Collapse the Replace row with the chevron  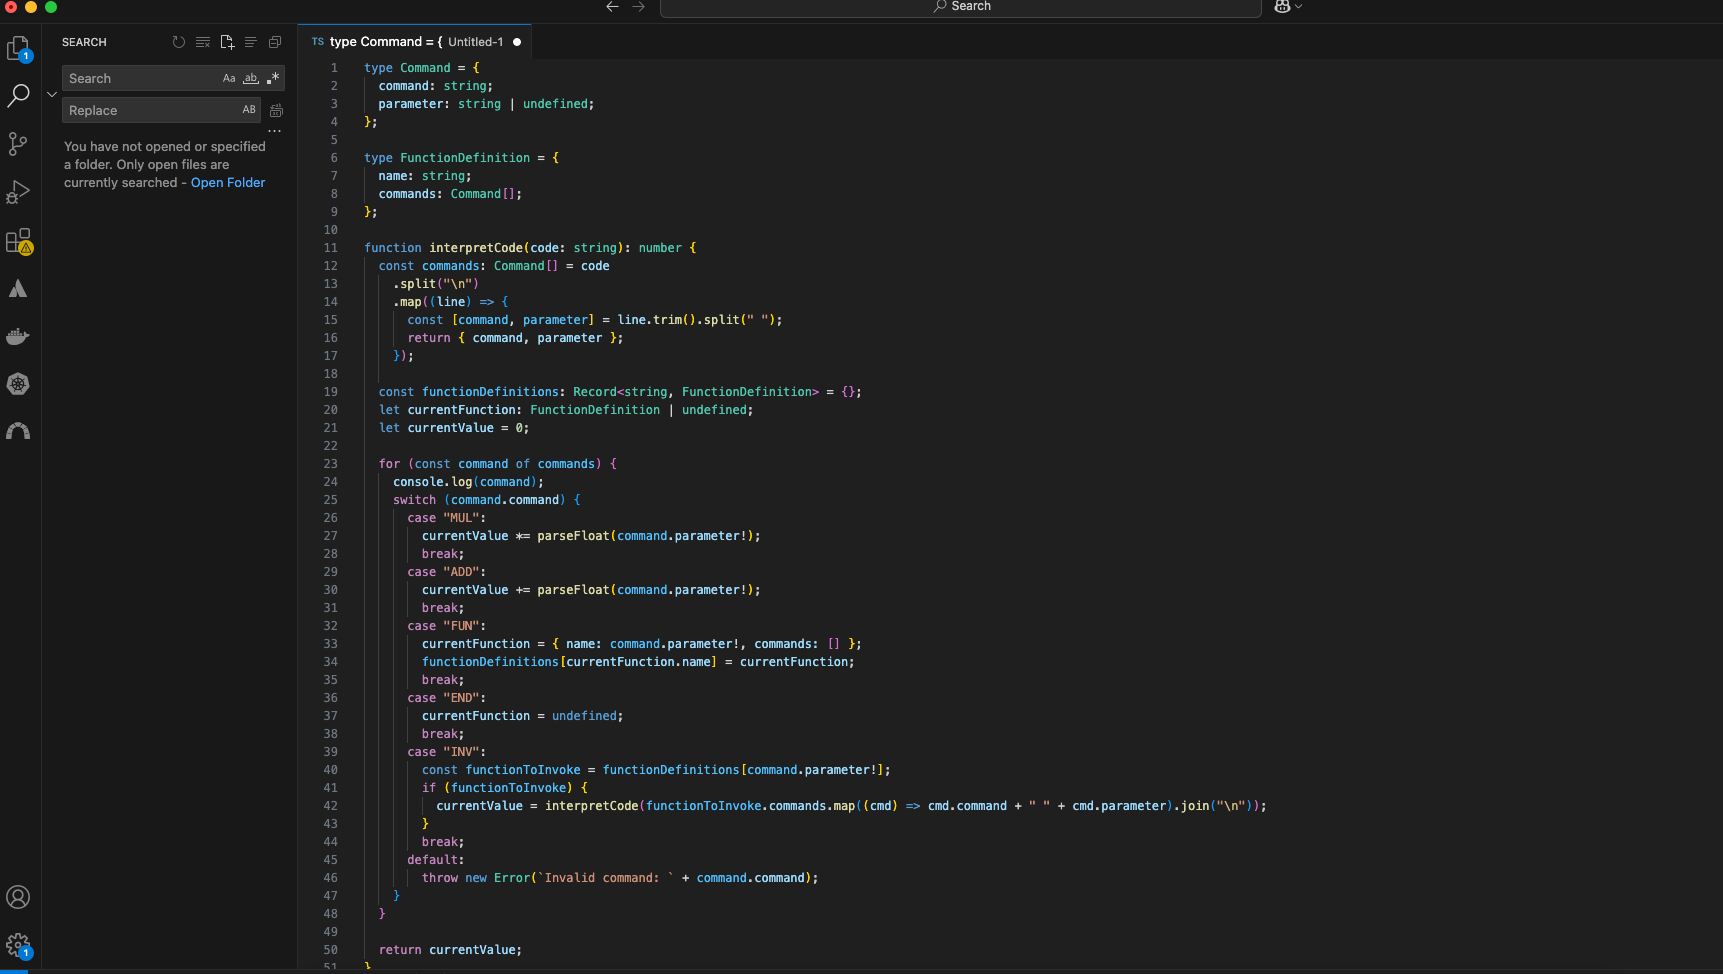(x=52, y=94)
